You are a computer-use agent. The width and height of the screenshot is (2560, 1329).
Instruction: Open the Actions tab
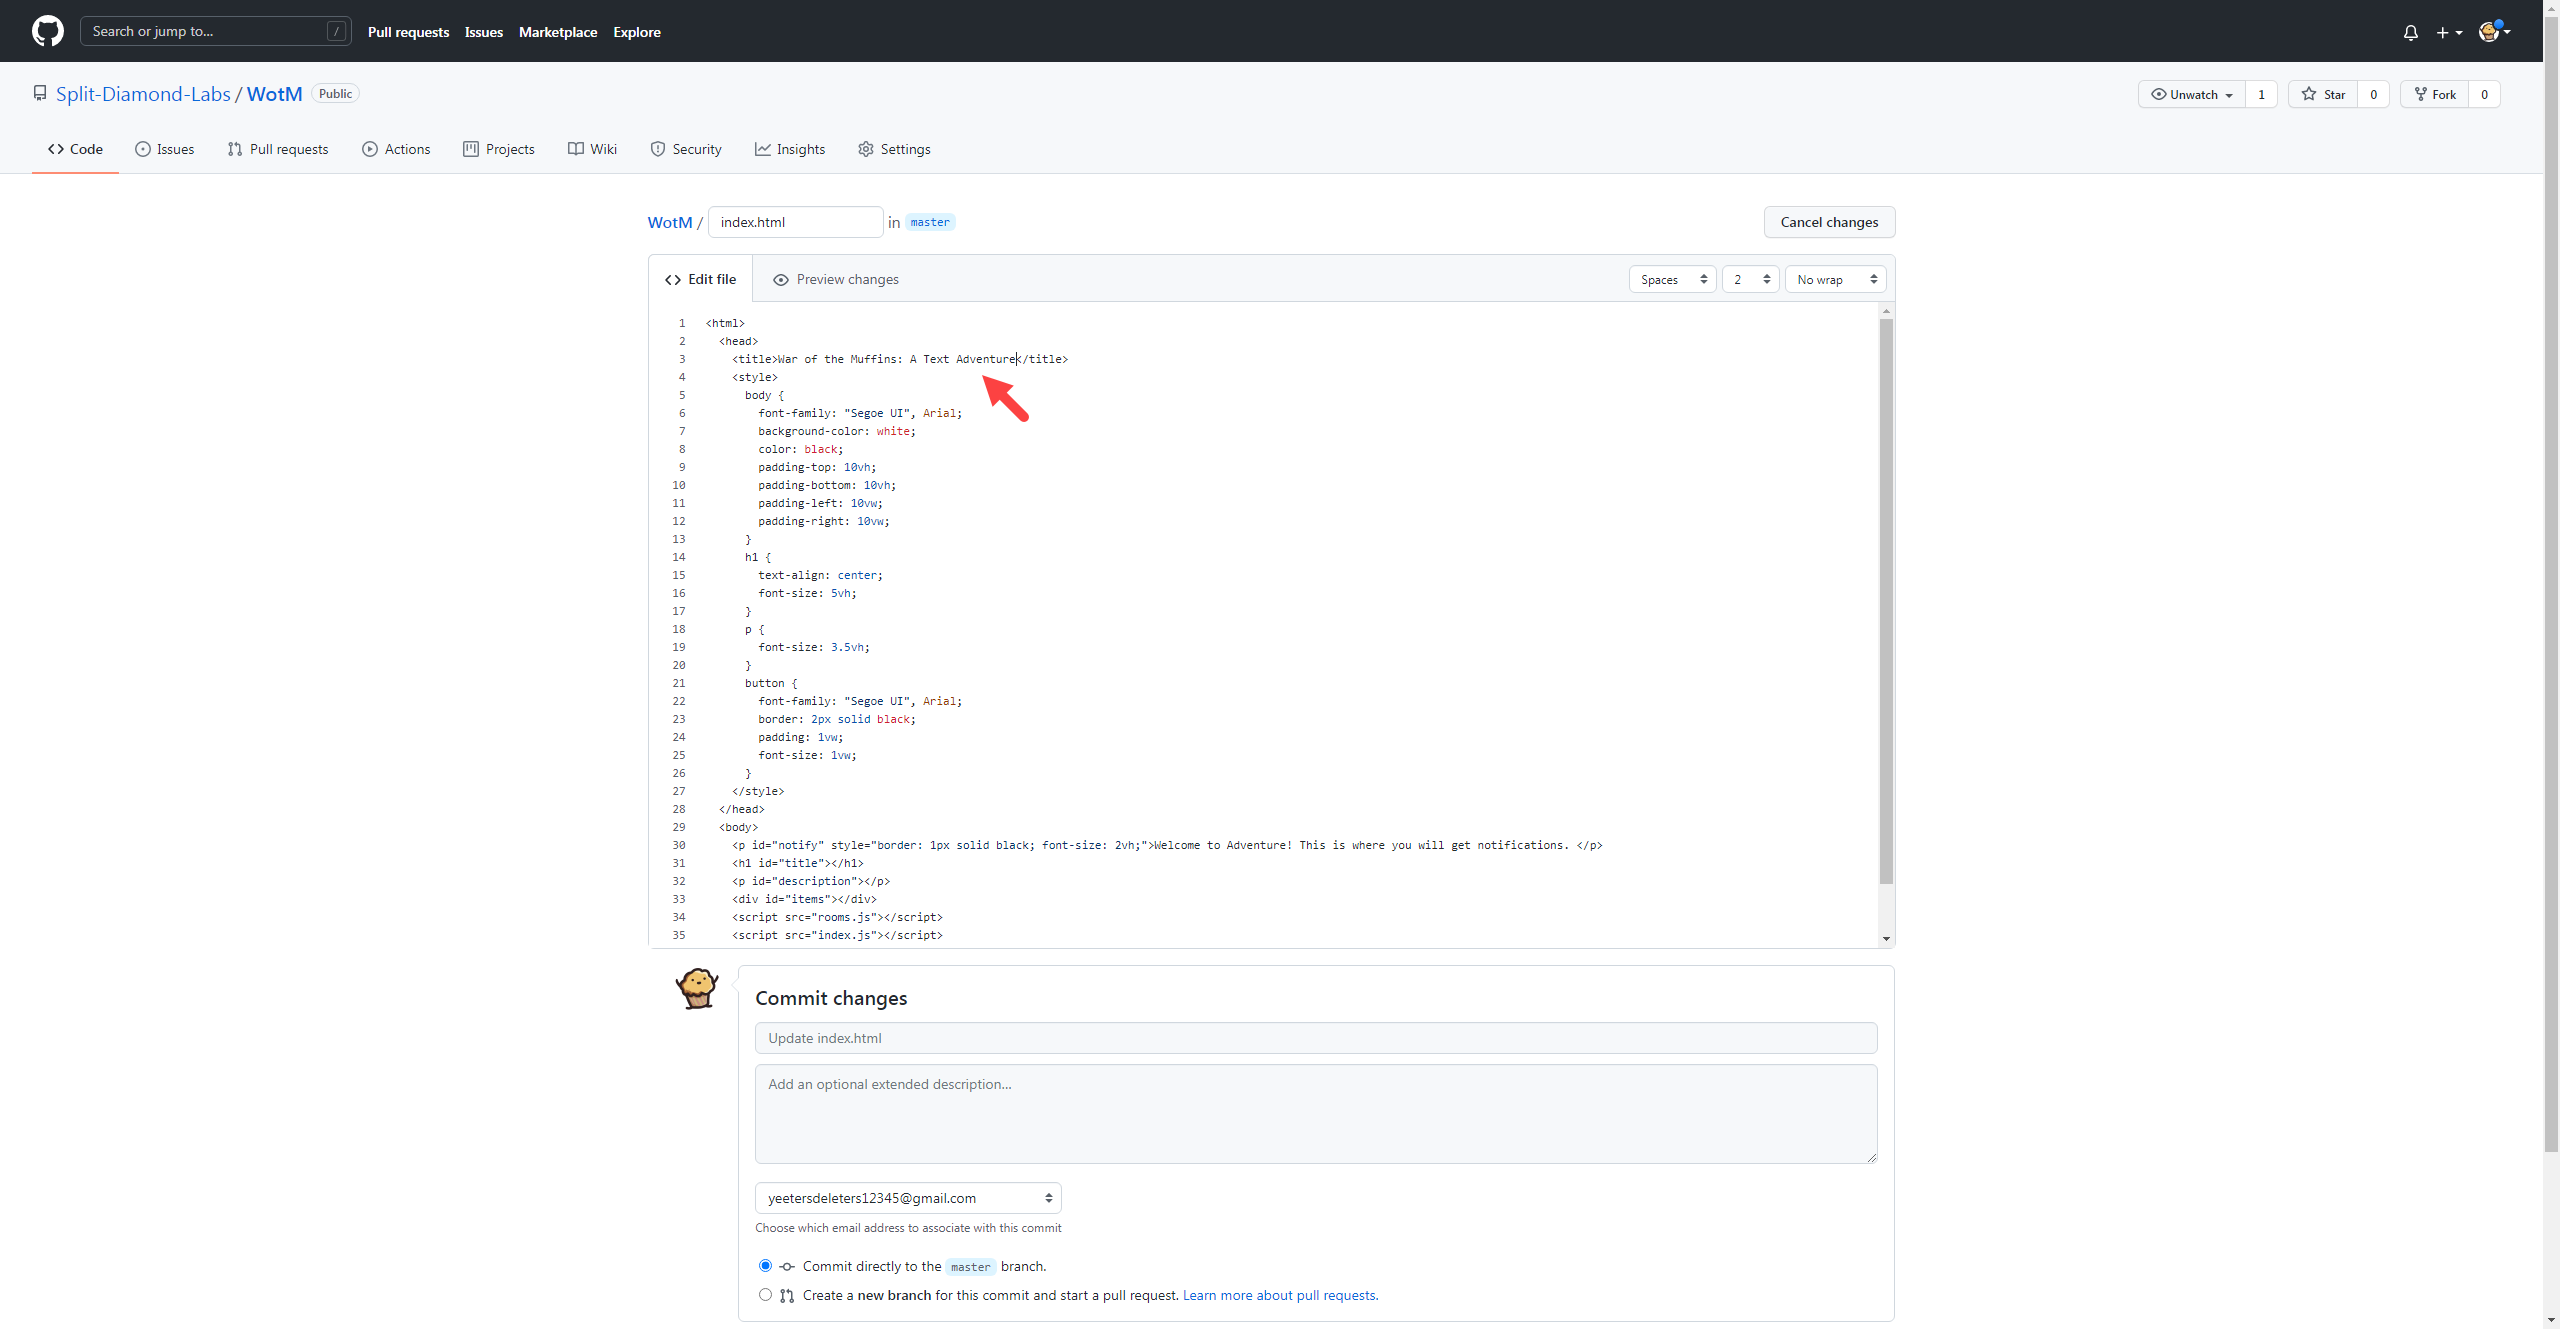(396, 149)
